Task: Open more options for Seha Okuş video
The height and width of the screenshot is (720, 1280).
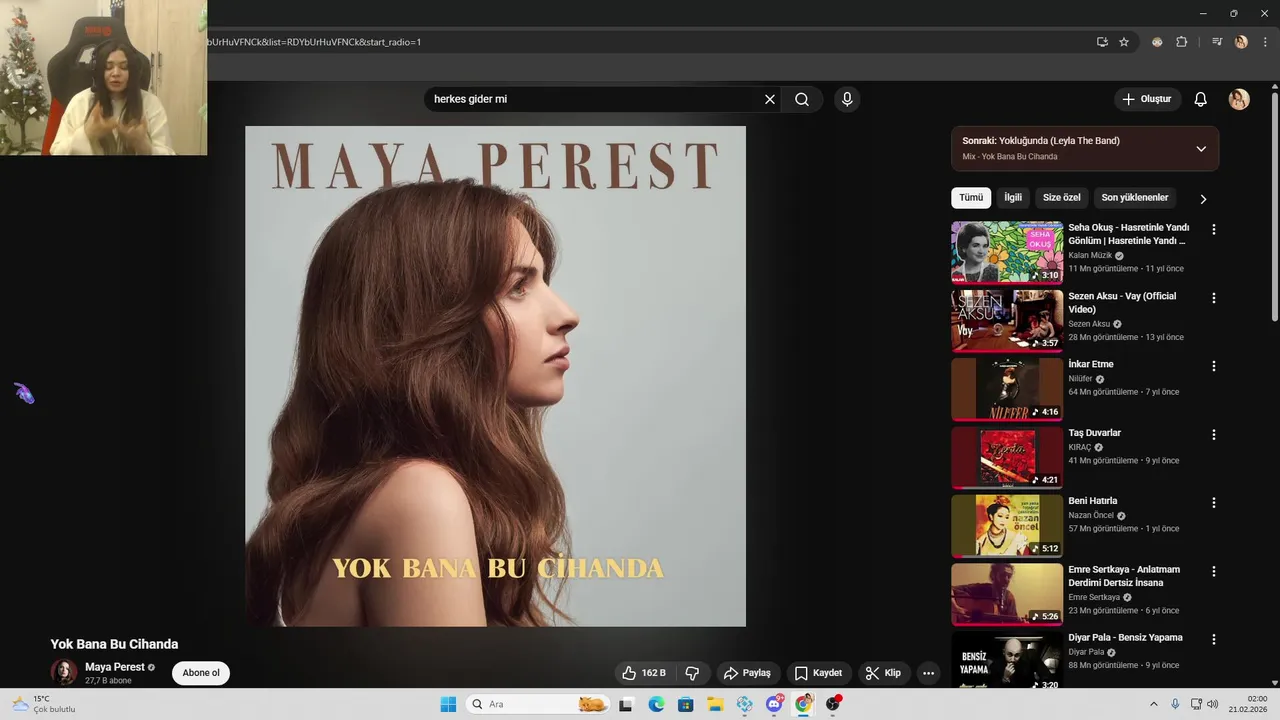Action: [1214, 229]
